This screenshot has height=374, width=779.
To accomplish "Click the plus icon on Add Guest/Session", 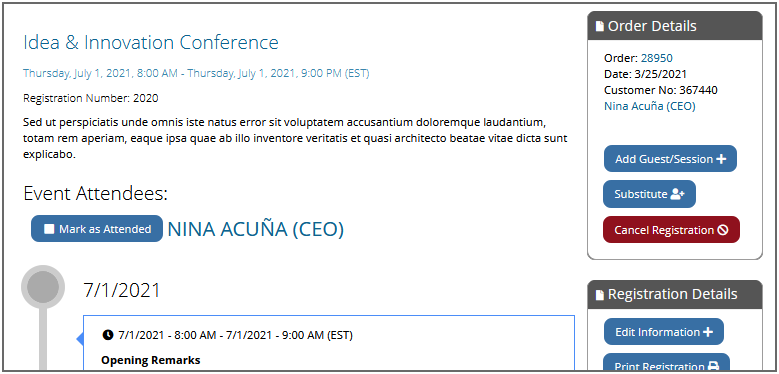I will 721,159.
